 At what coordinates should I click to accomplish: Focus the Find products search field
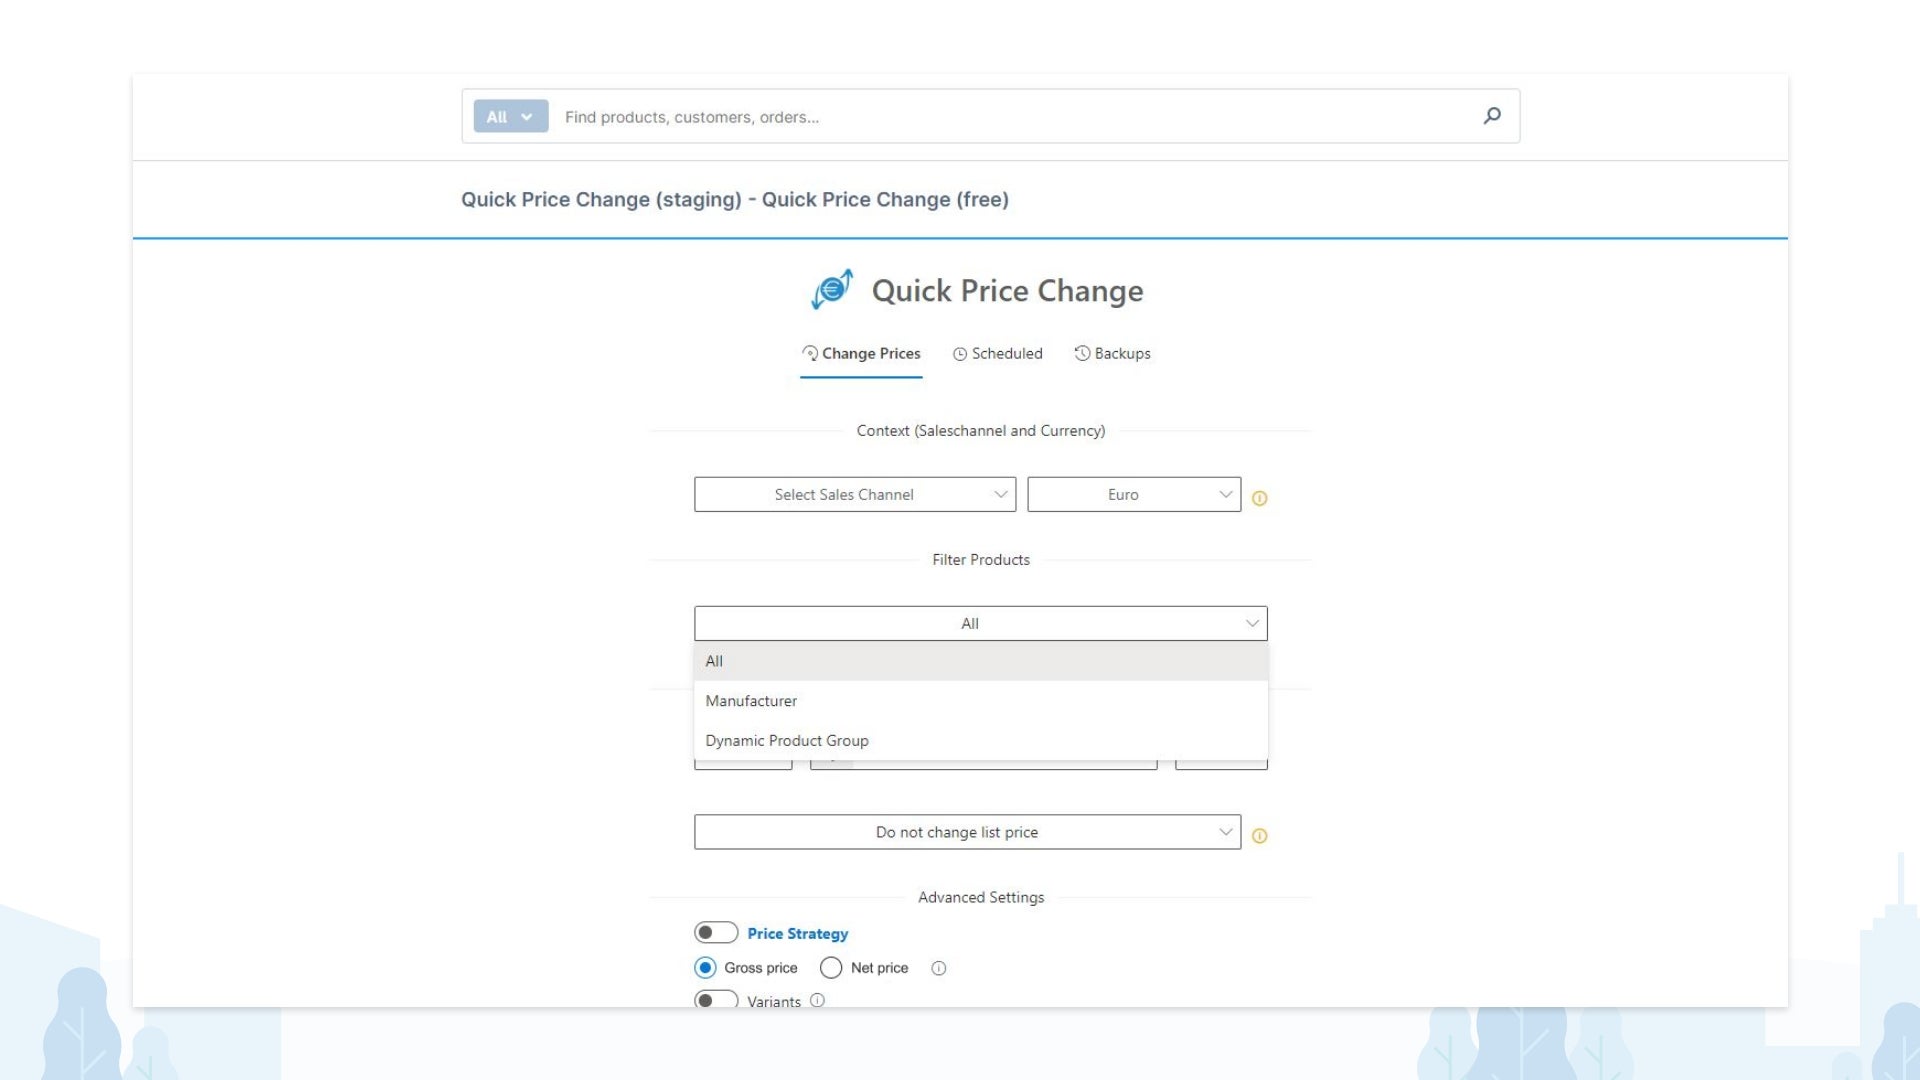1015,117
